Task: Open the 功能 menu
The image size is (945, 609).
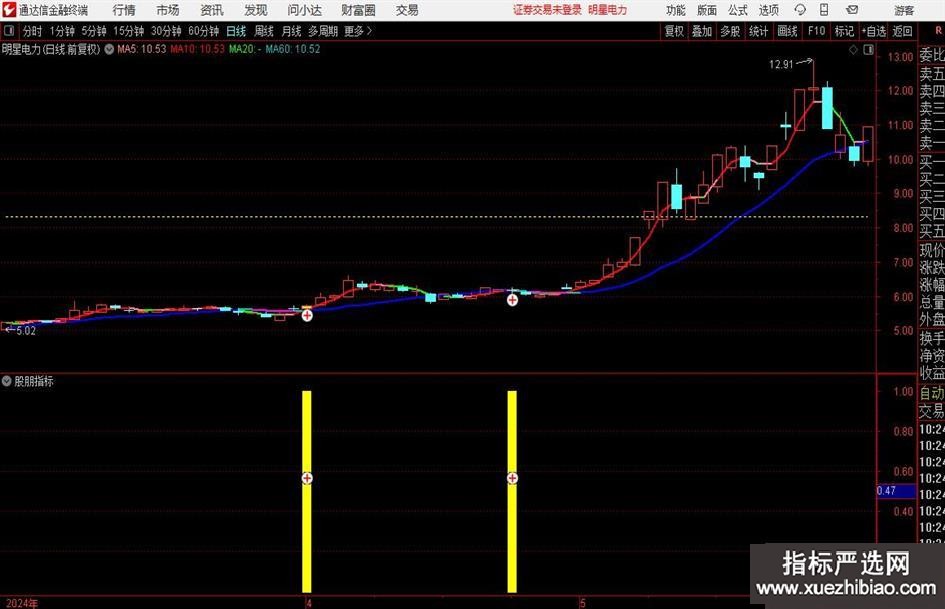Action: pyautogui.click(x=676, y=10)
